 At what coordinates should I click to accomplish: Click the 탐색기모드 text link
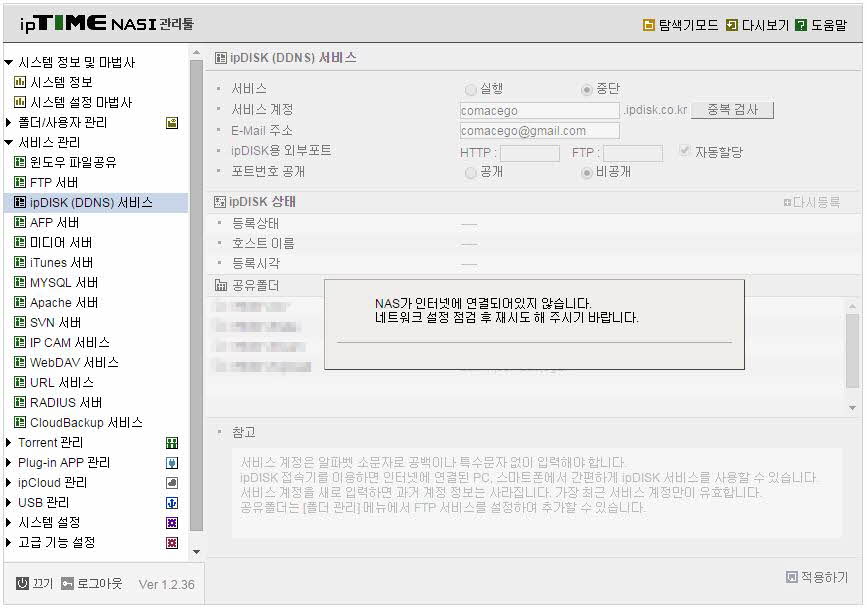688,25
